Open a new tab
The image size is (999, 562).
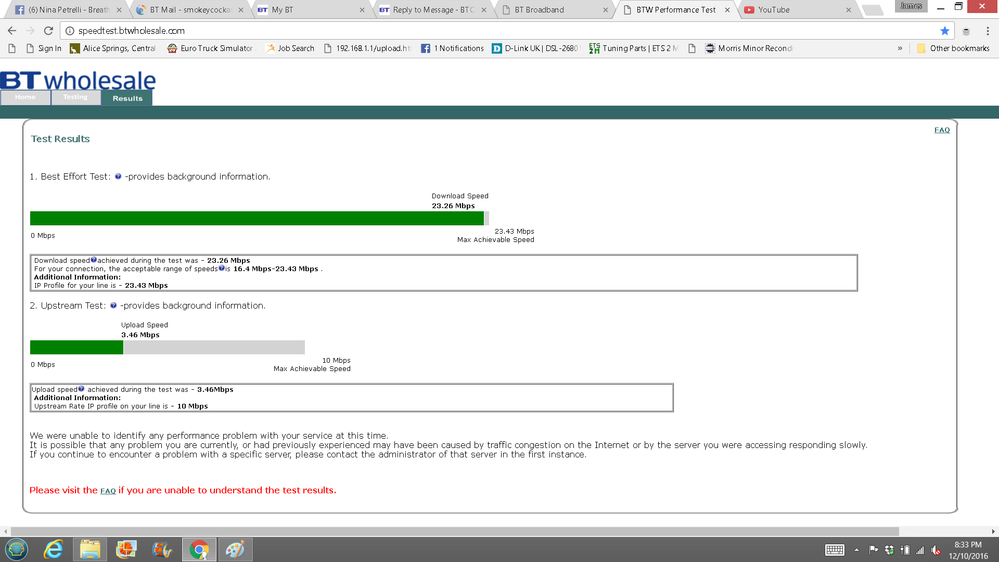click(872, 10)
